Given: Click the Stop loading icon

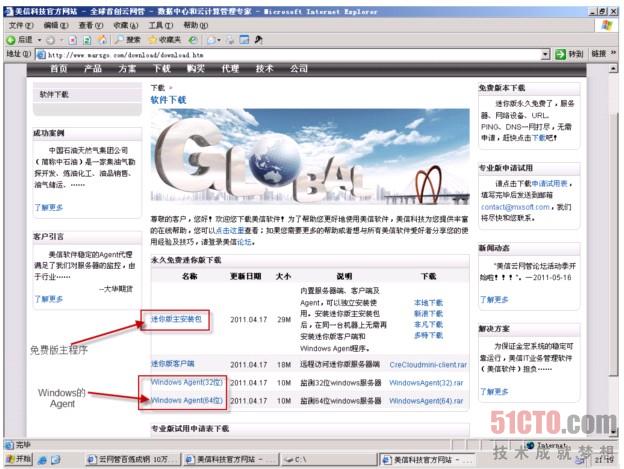Looking at the screenshot, I should tap(72, 40).
